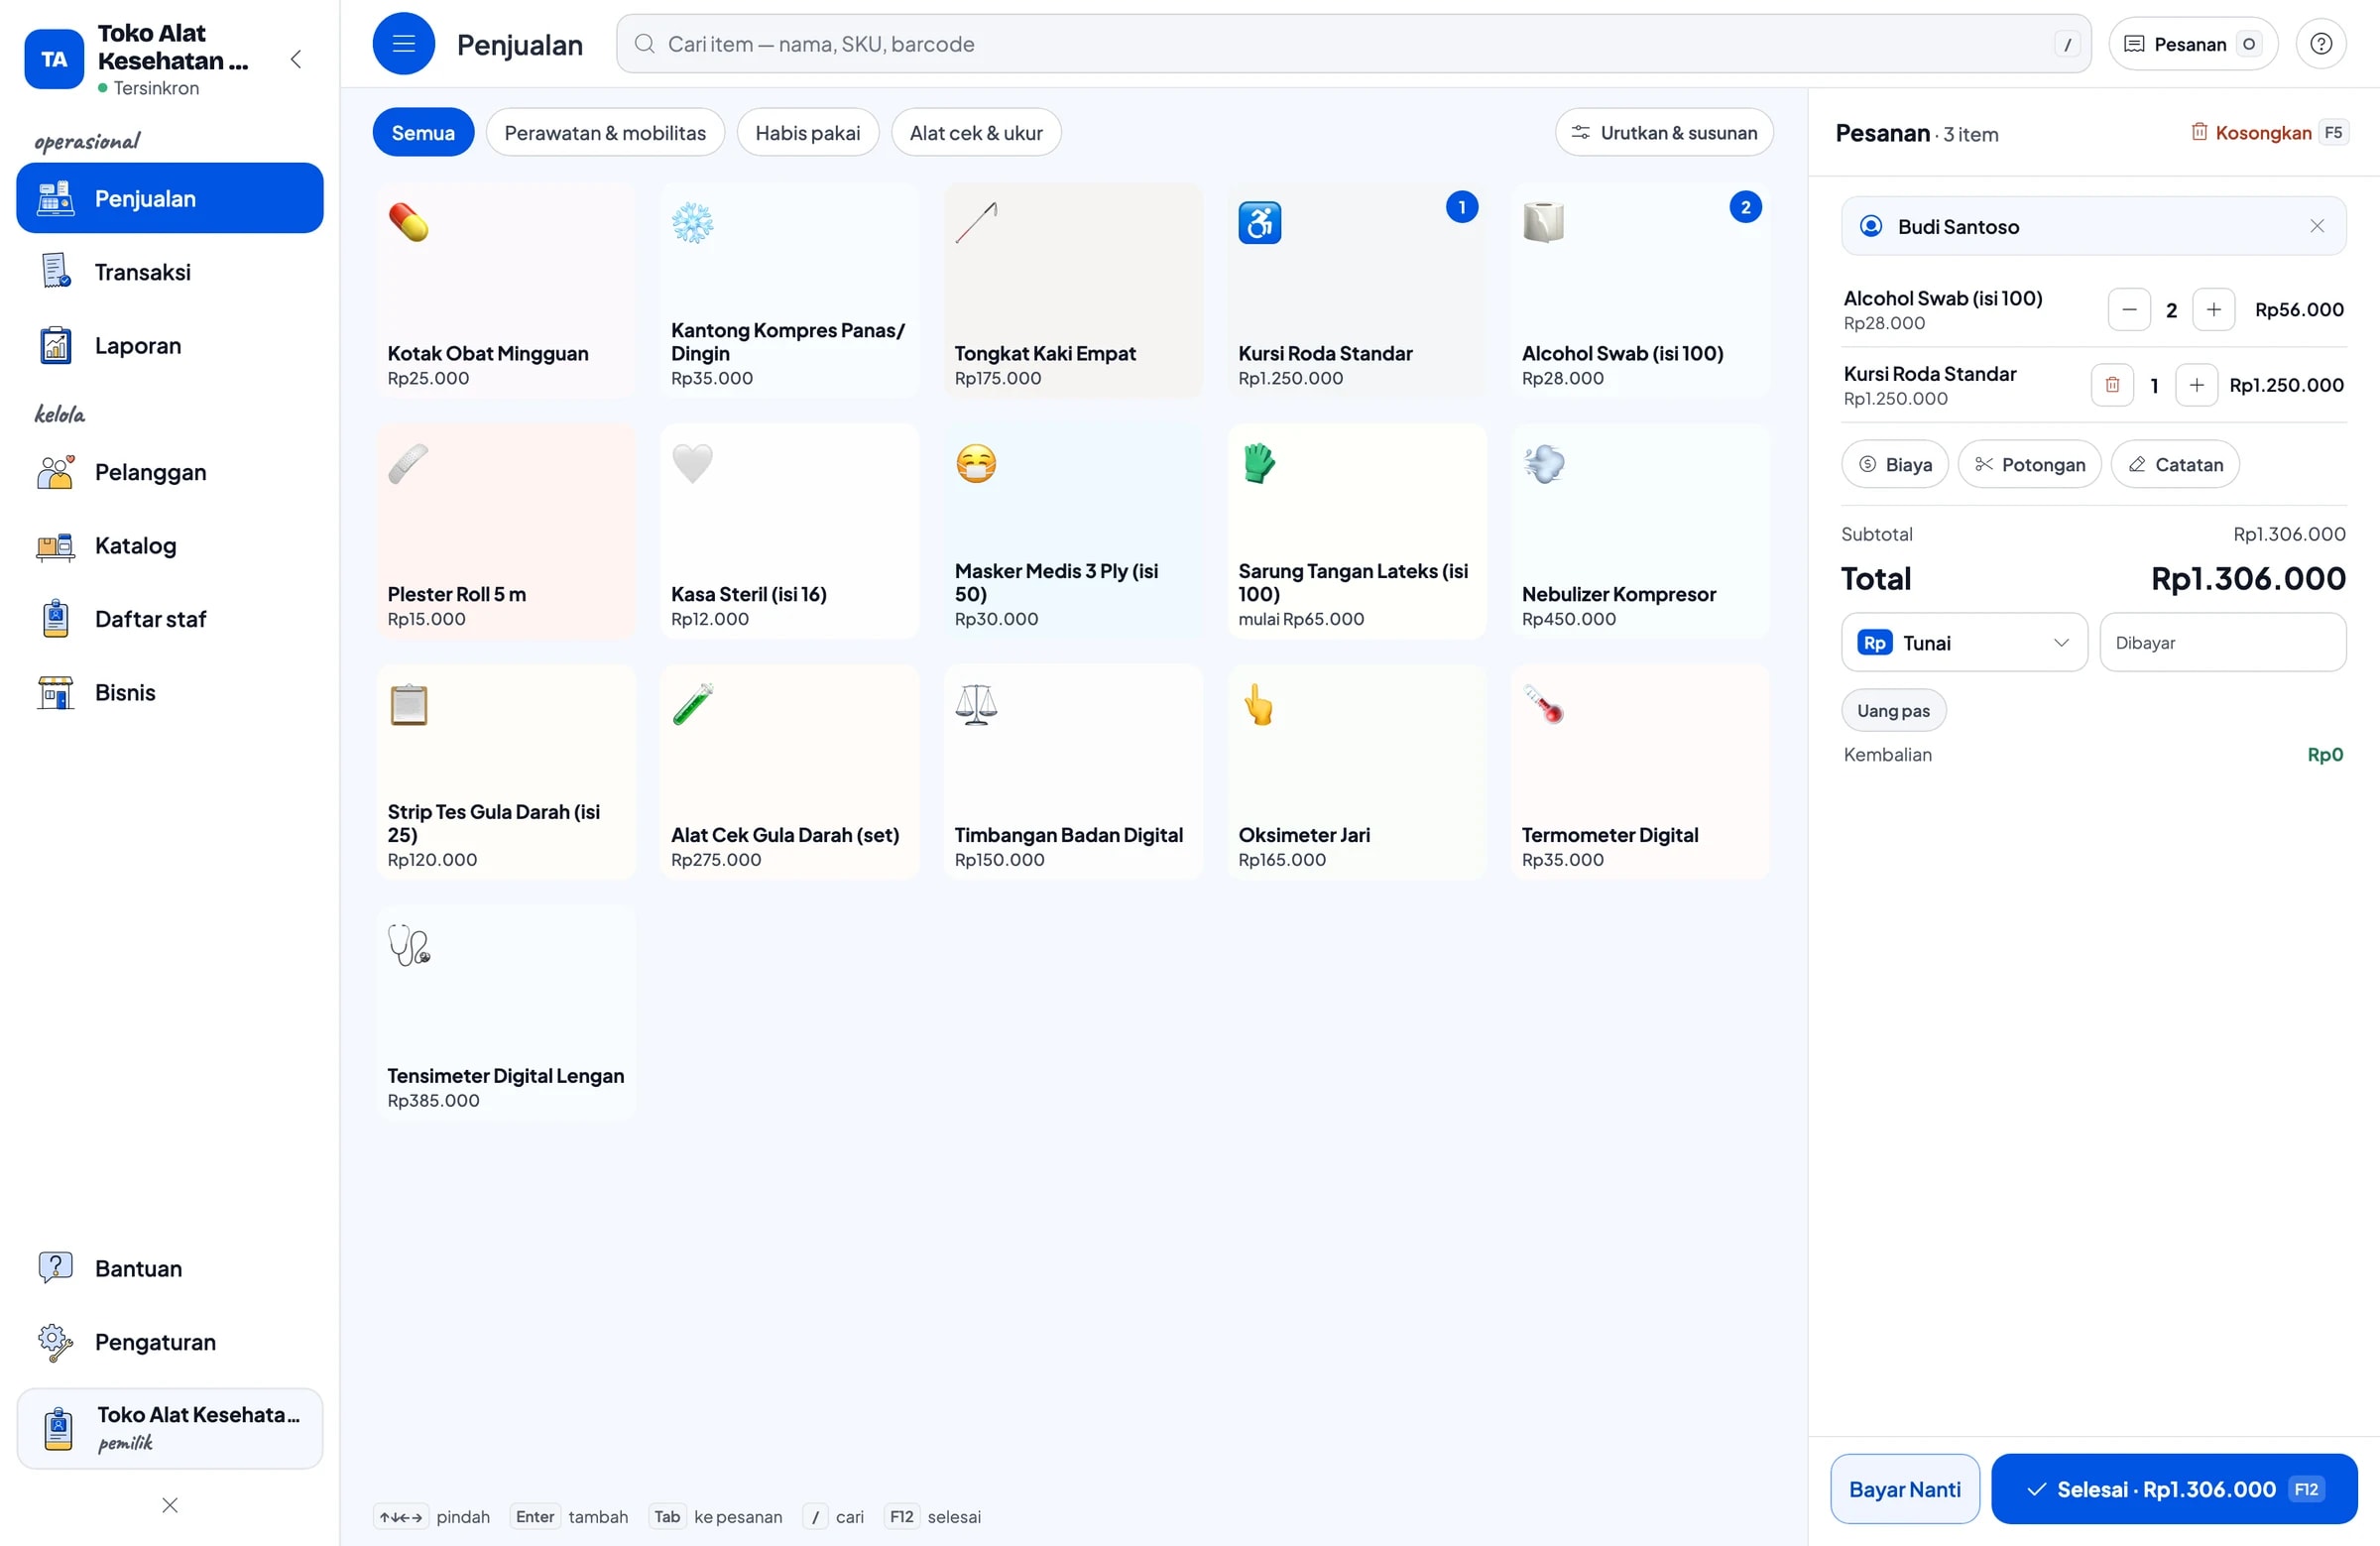This screenshot has width=2380, height=1546.
Task: Add Kantong Kompres Panas/Dingin item
Action: tap(789, 290)
